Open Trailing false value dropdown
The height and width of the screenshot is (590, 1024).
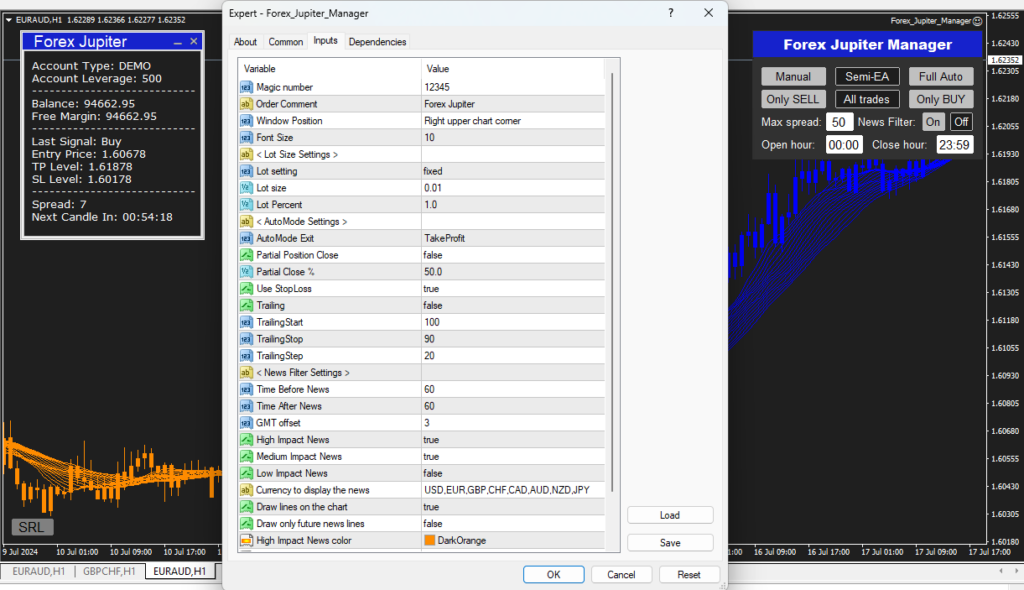click(513, 305)
